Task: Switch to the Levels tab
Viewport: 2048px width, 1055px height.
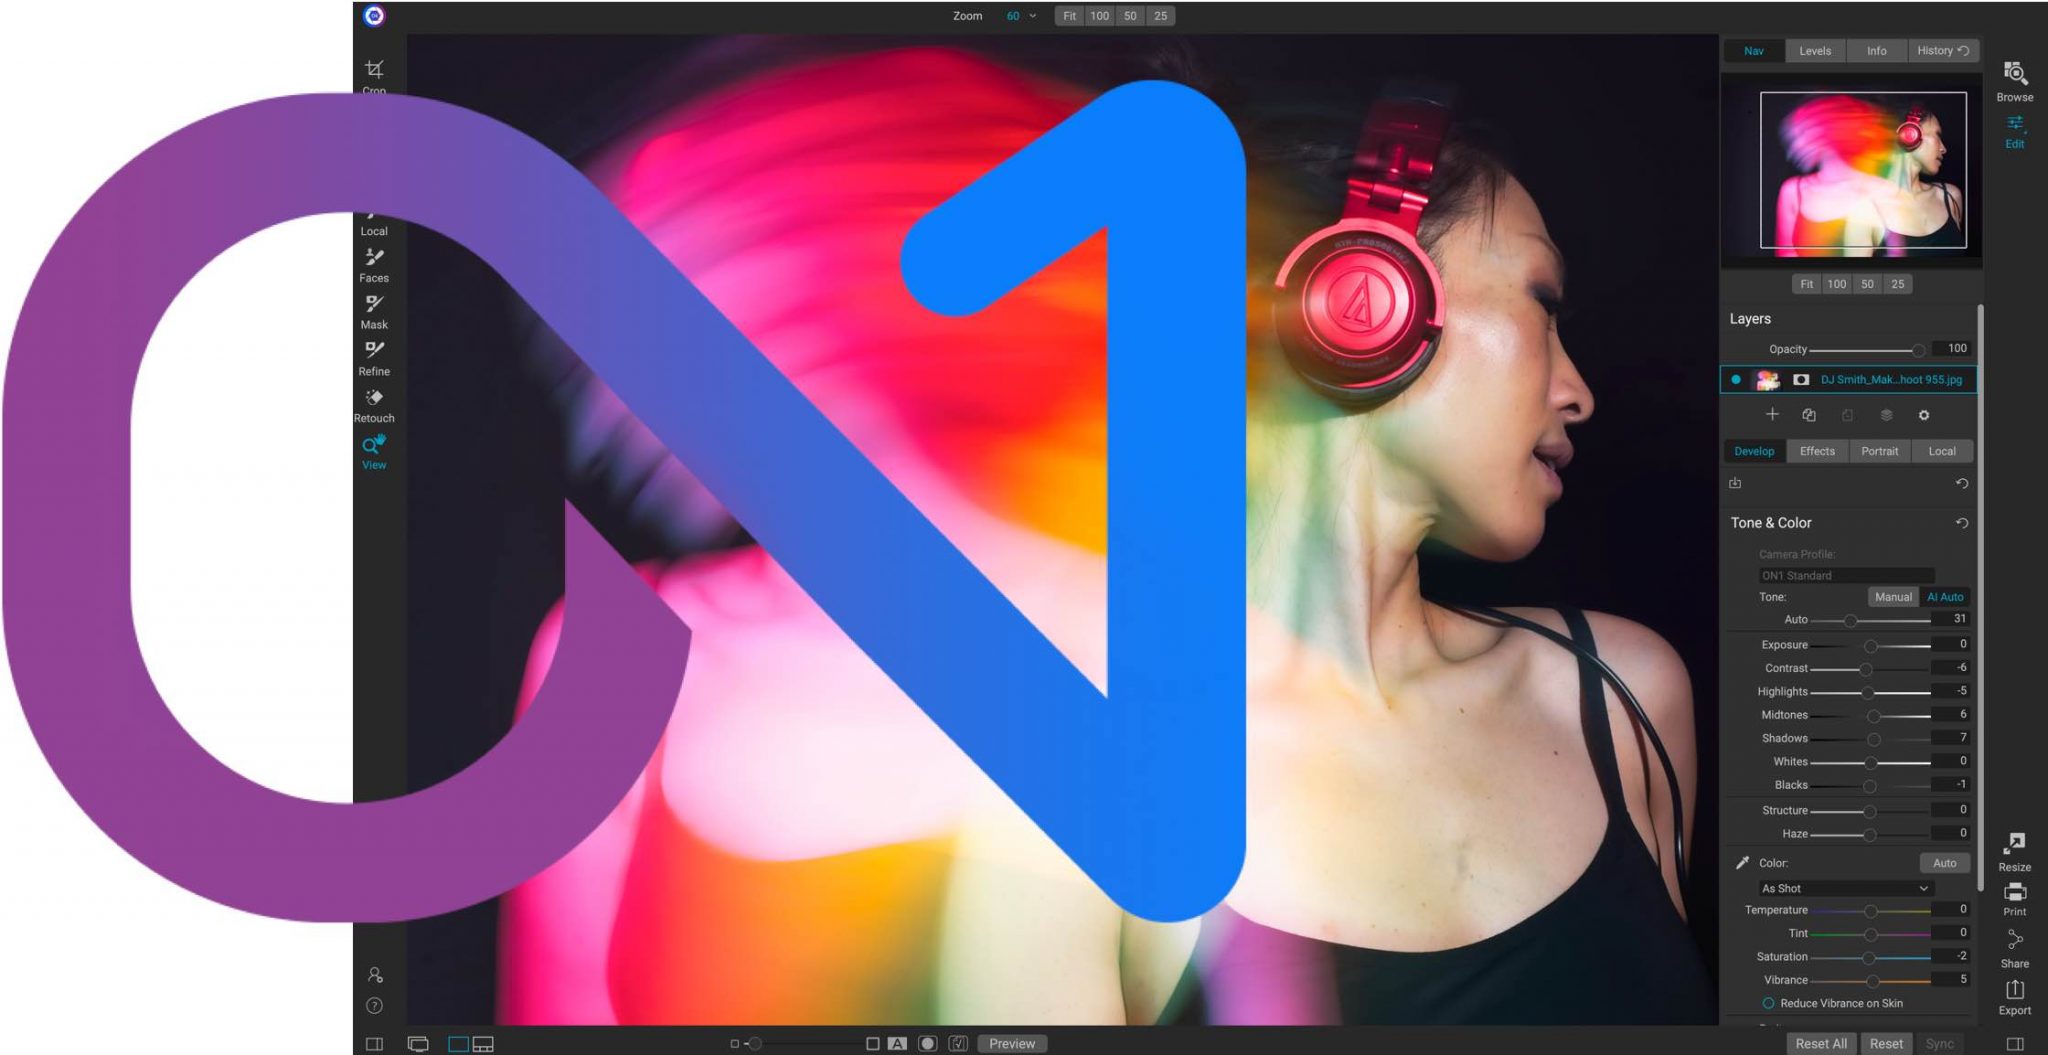Action: [1815, 51]
